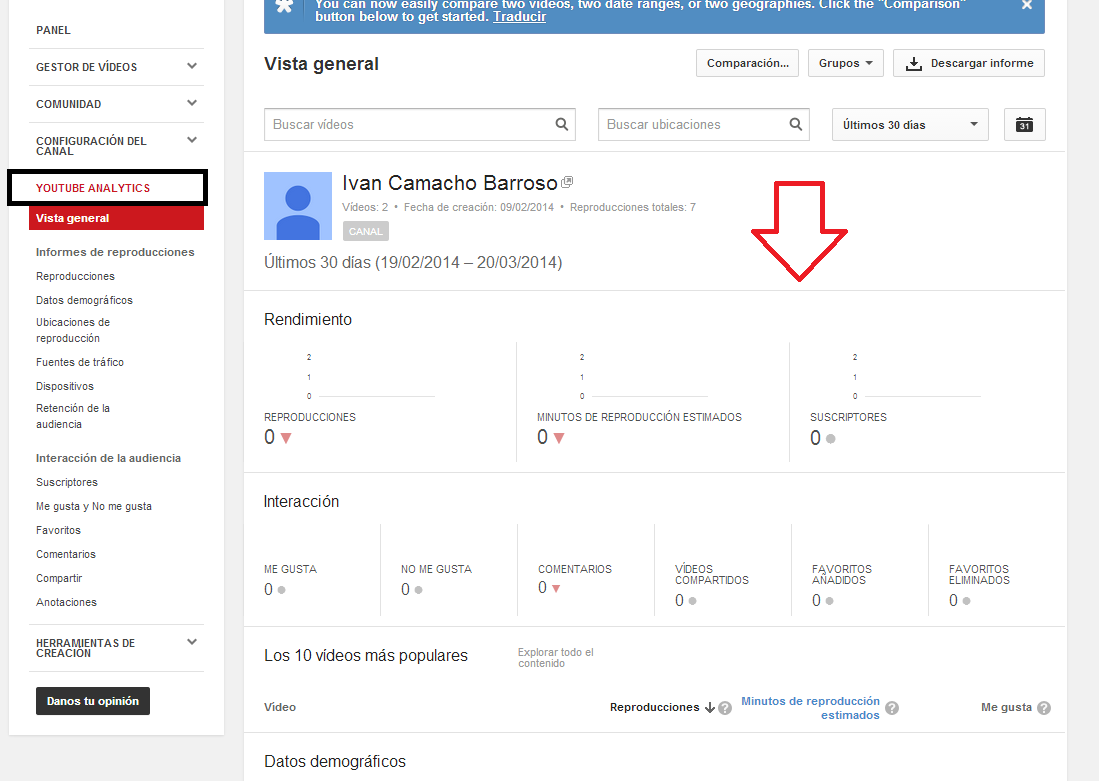
Task: Click the CANAL badge
Action: point(365,231)
